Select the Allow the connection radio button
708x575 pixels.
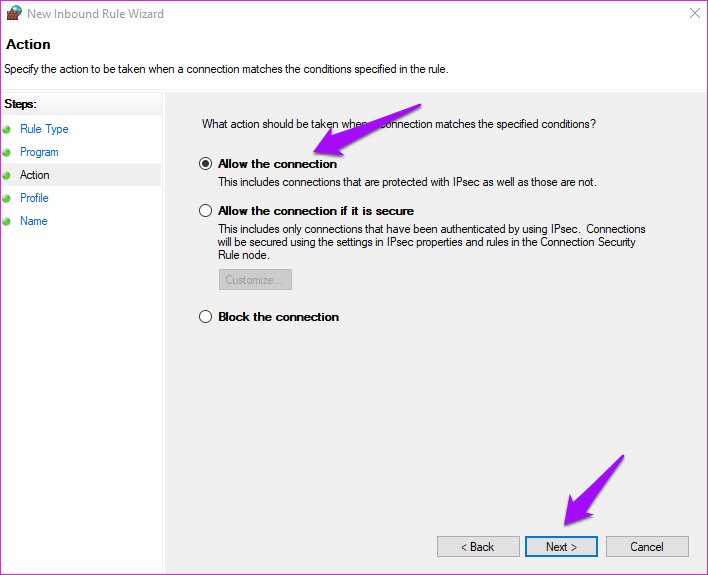click(x=205, y=164)
